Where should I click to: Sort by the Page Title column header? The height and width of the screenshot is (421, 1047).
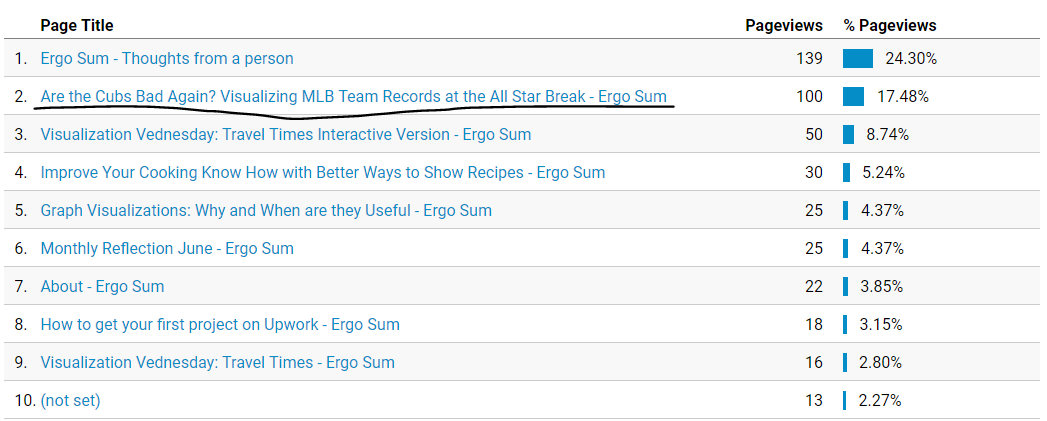(77, 25)
